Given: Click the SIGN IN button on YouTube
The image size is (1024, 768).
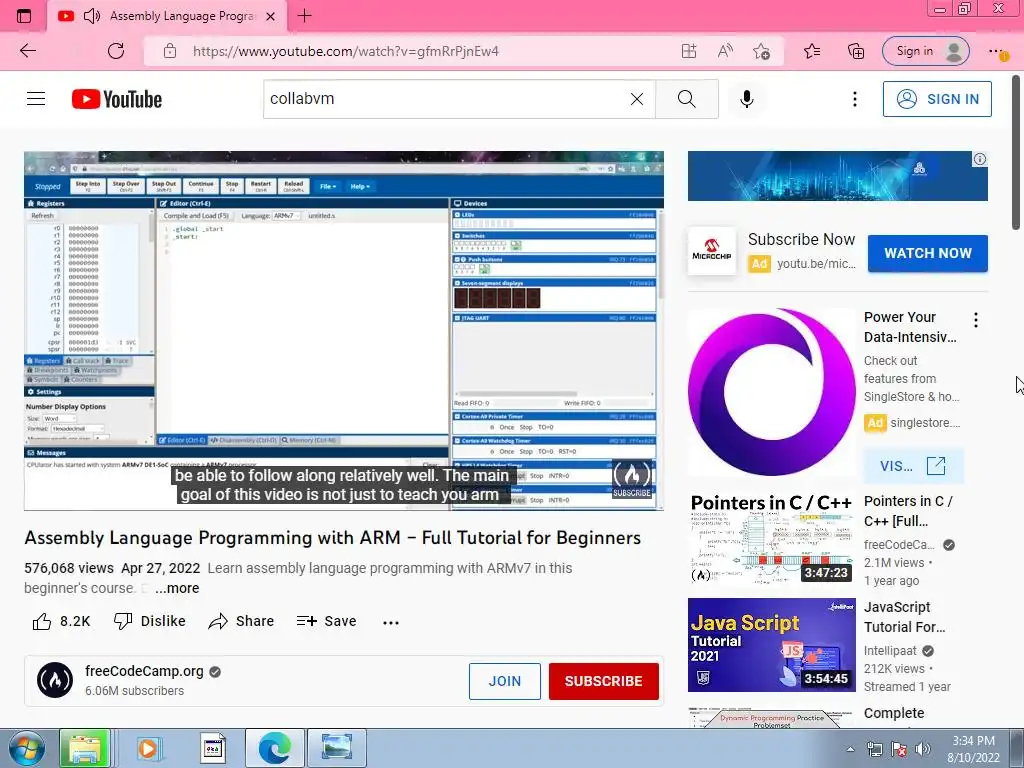Looking at the screenshot, I should (937, 99).
